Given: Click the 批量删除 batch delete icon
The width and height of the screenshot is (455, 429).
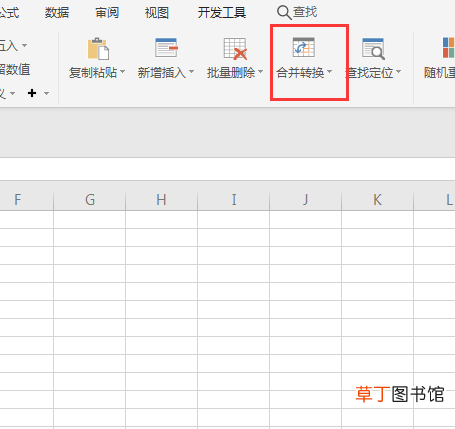Looking at the screenshot, I should coord(235,49).
